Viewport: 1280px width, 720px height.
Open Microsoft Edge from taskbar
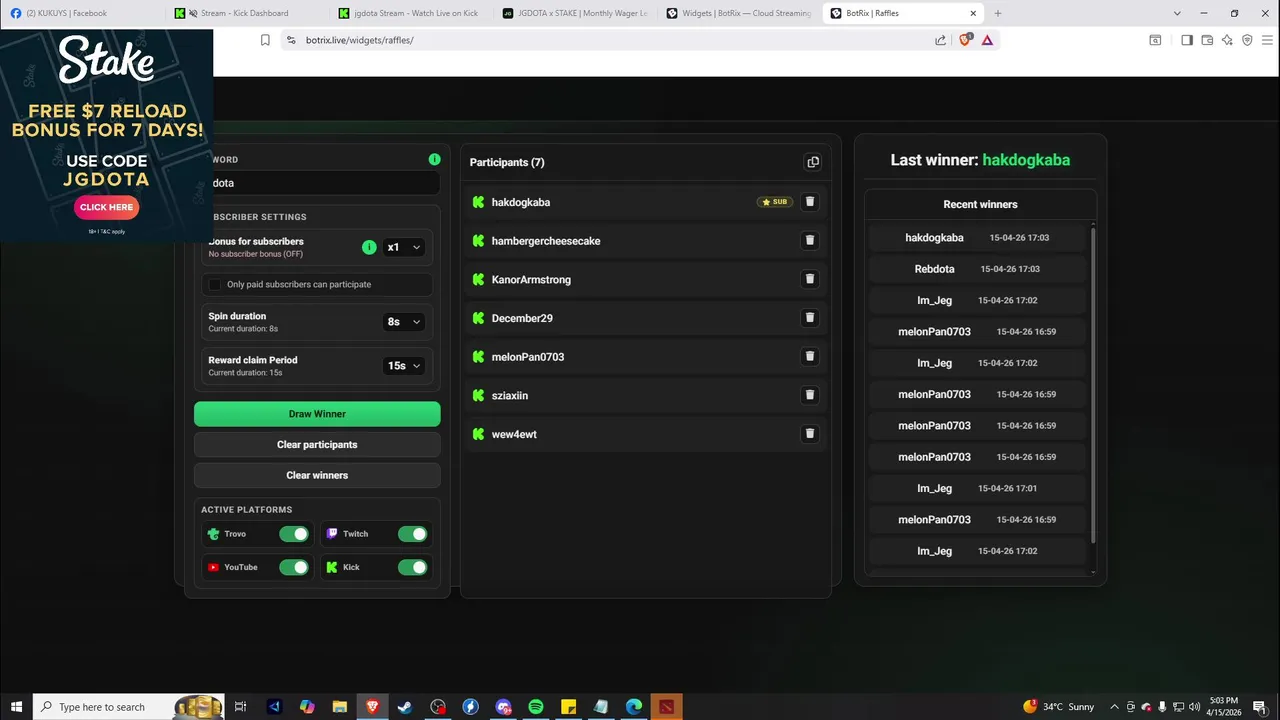click(x=634, y=707)
